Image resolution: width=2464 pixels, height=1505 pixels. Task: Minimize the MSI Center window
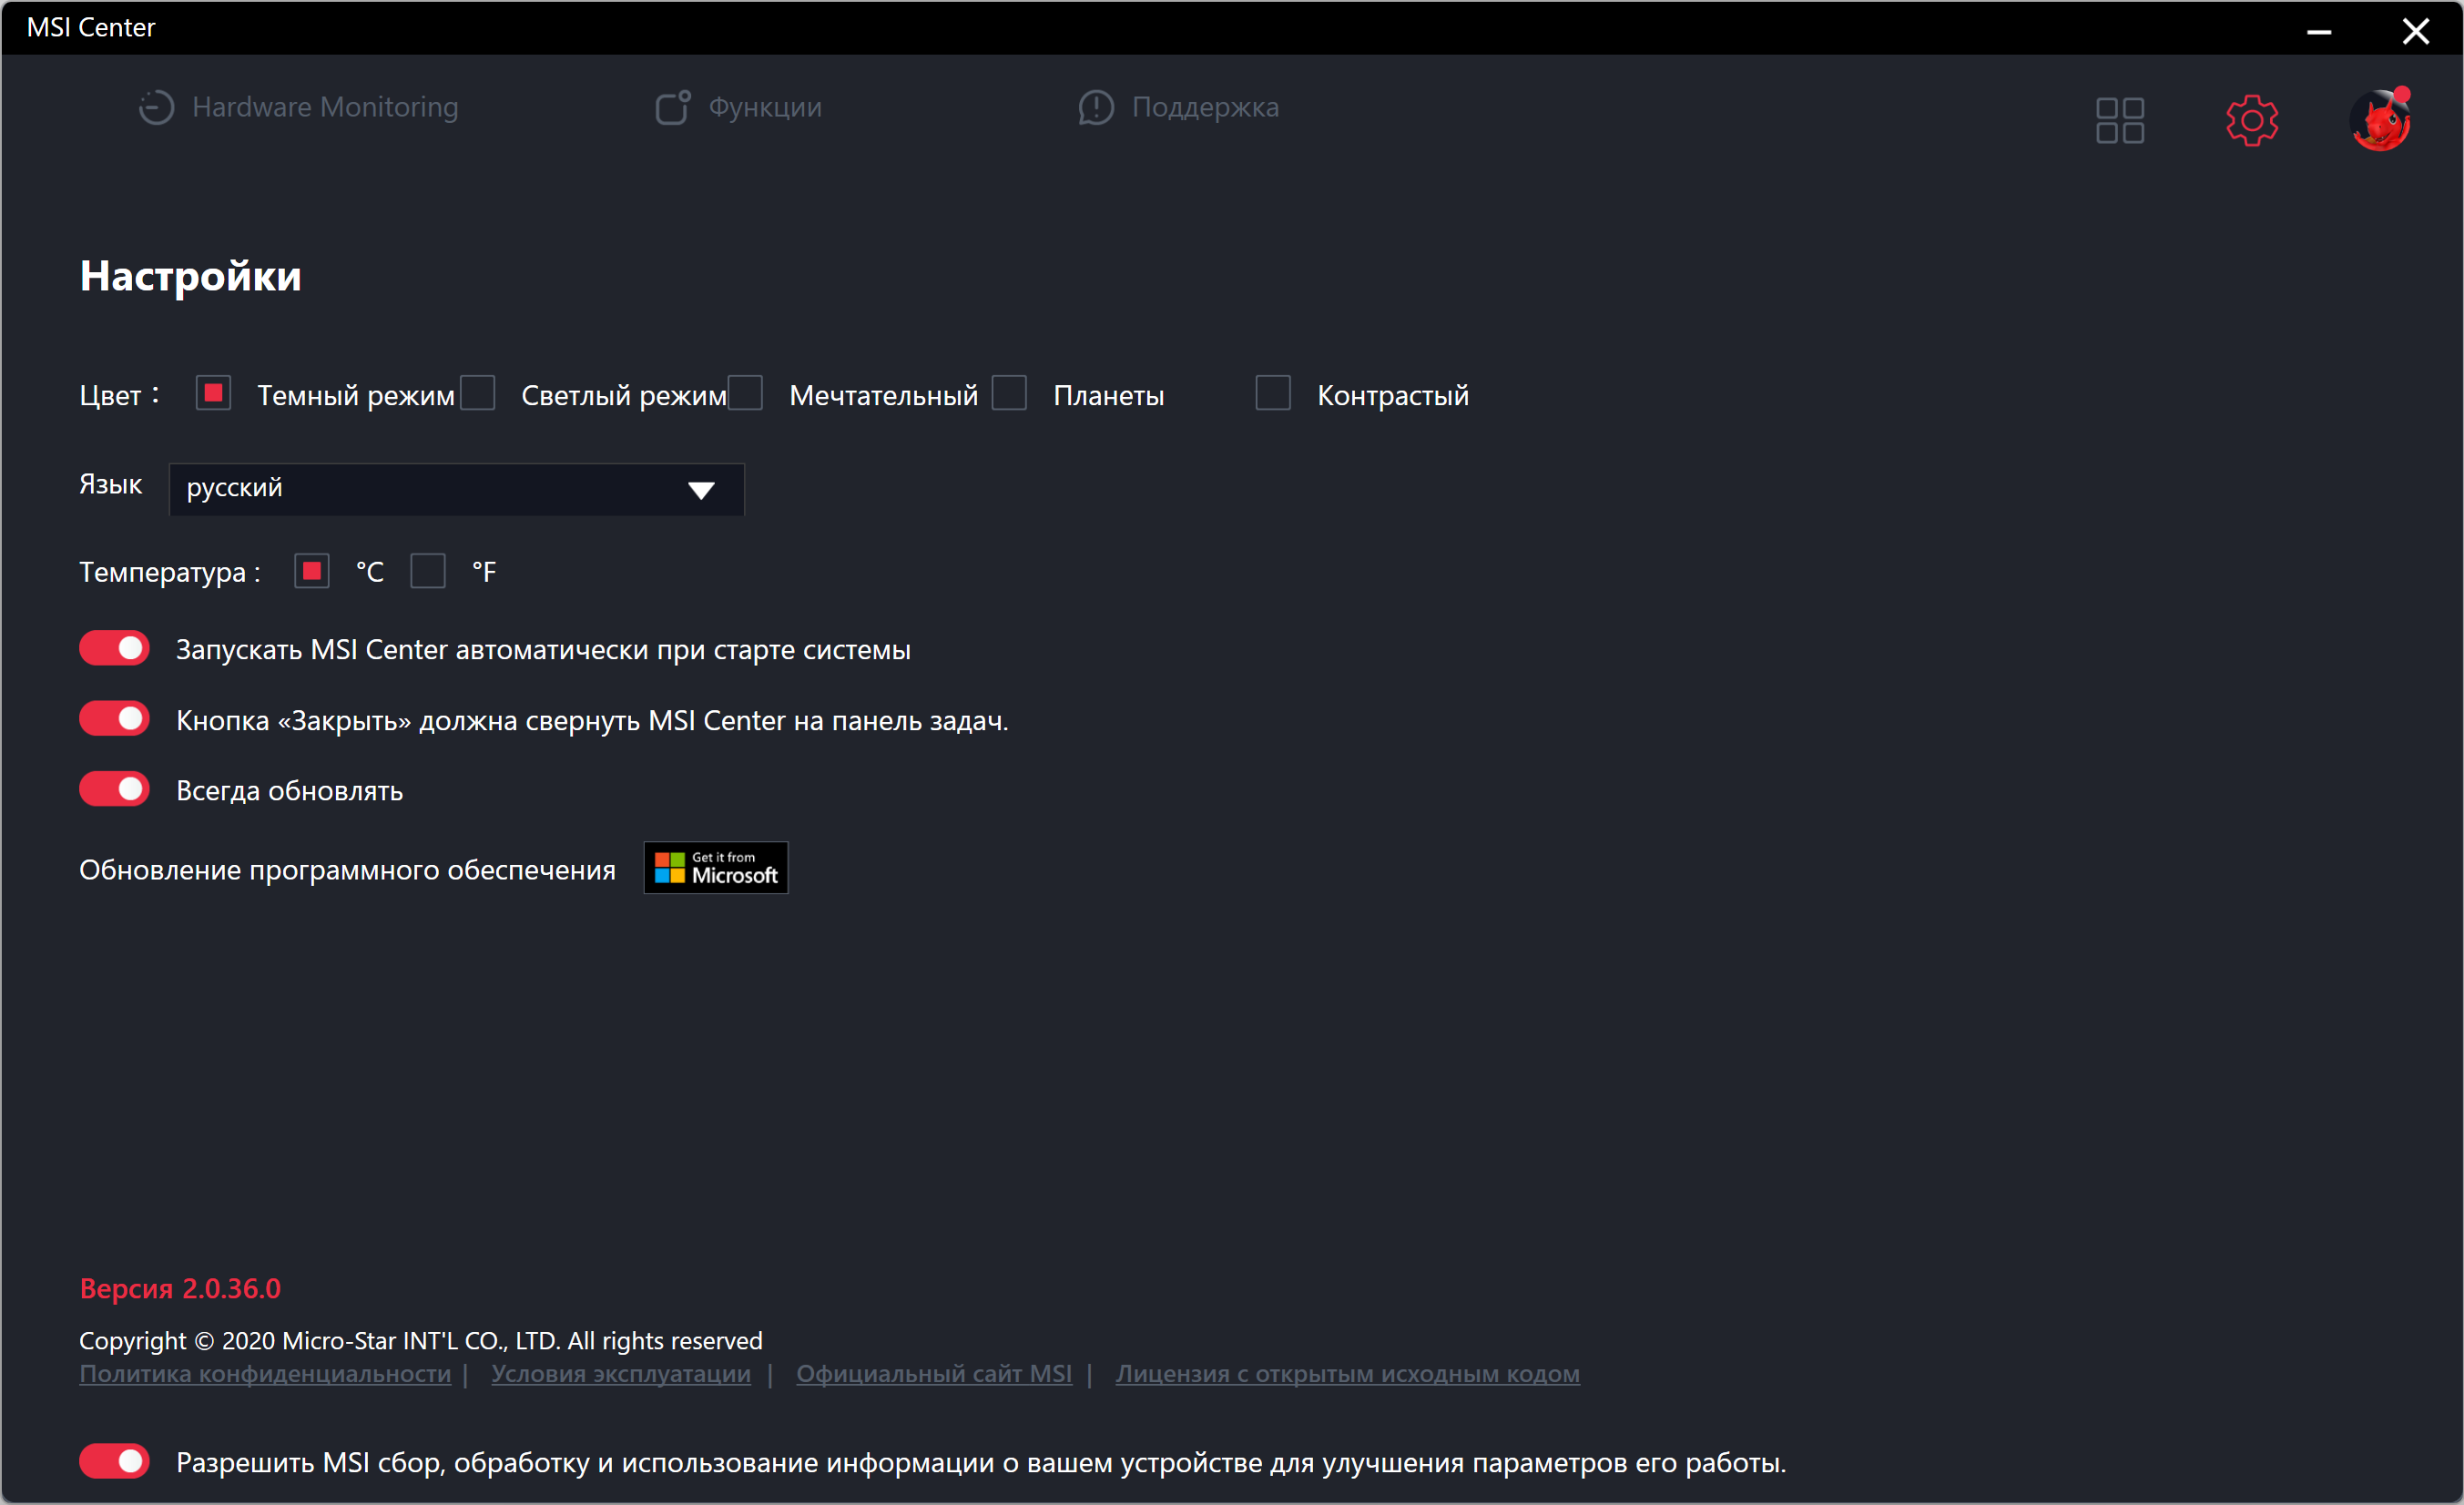(2320, 31)
